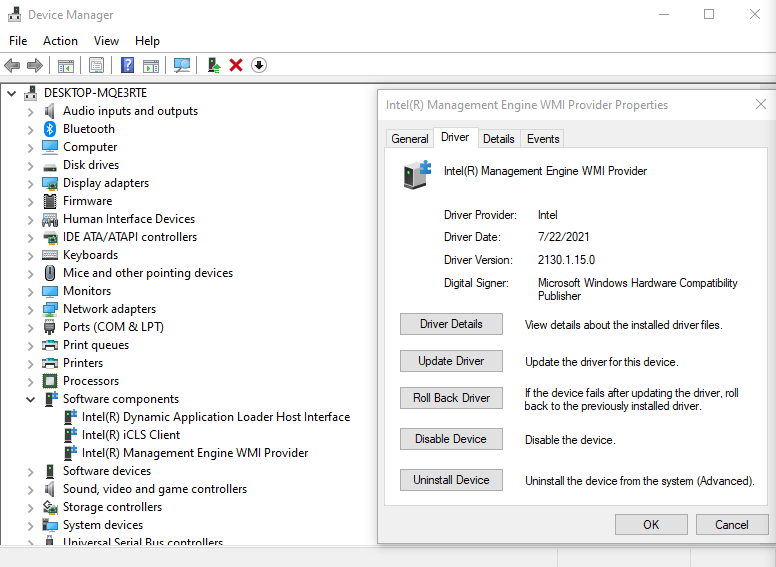Select Intel(R) Dynamic Application Loader Host Interface
This screenshot has width=776, height=567.
click(x=216, y=417)
